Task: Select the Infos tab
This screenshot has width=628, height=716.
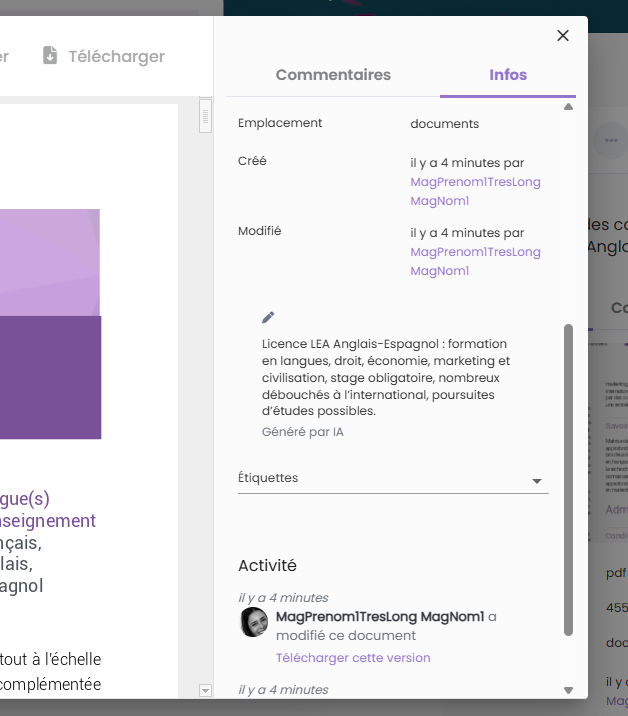Action: coord(508,75)
